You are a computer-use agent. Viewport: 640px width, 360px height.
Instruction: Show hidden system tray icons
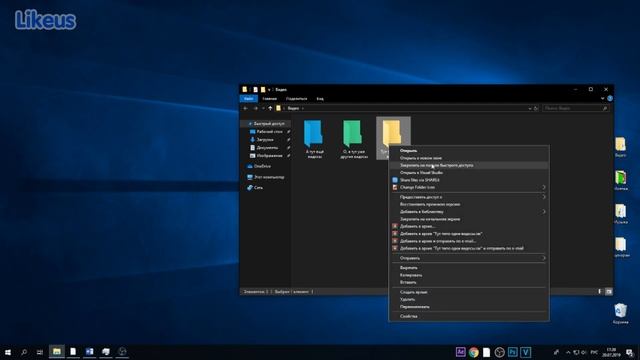click(x=568, y=352)
